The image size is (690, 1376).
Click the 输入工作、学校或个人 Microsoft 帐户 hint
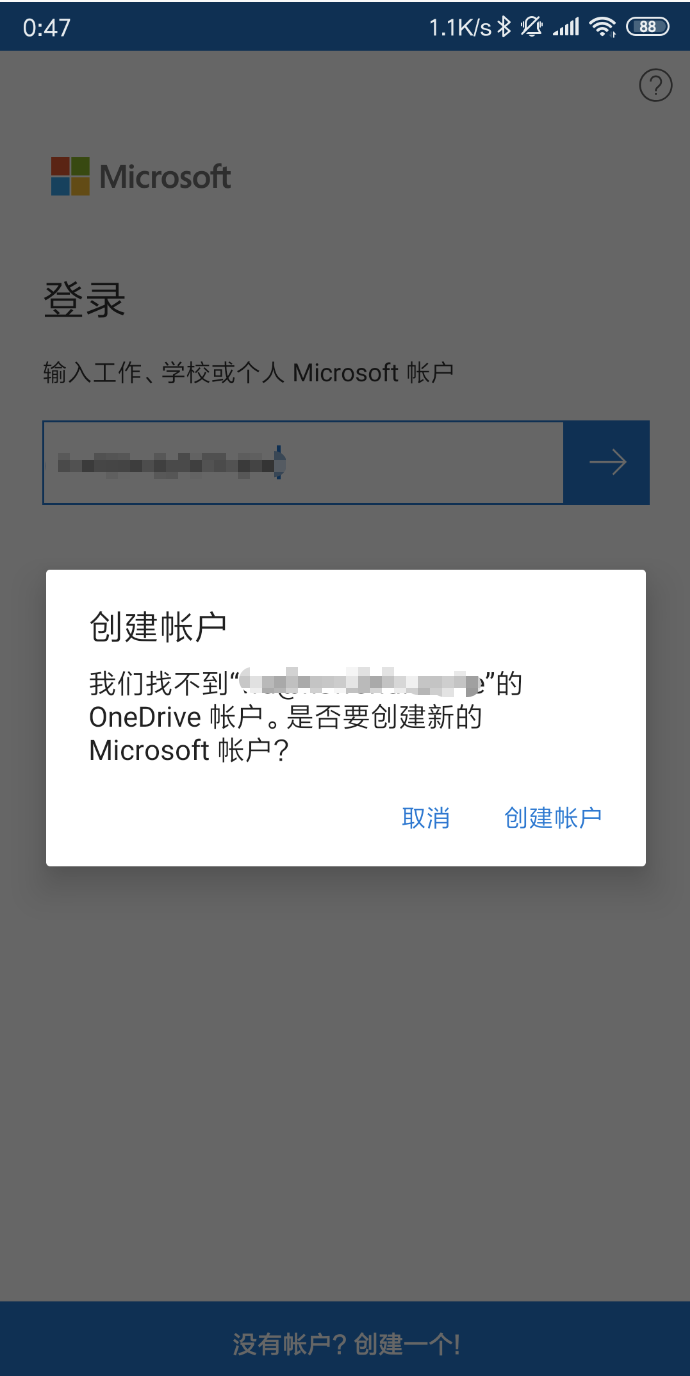tap(248, 373)
